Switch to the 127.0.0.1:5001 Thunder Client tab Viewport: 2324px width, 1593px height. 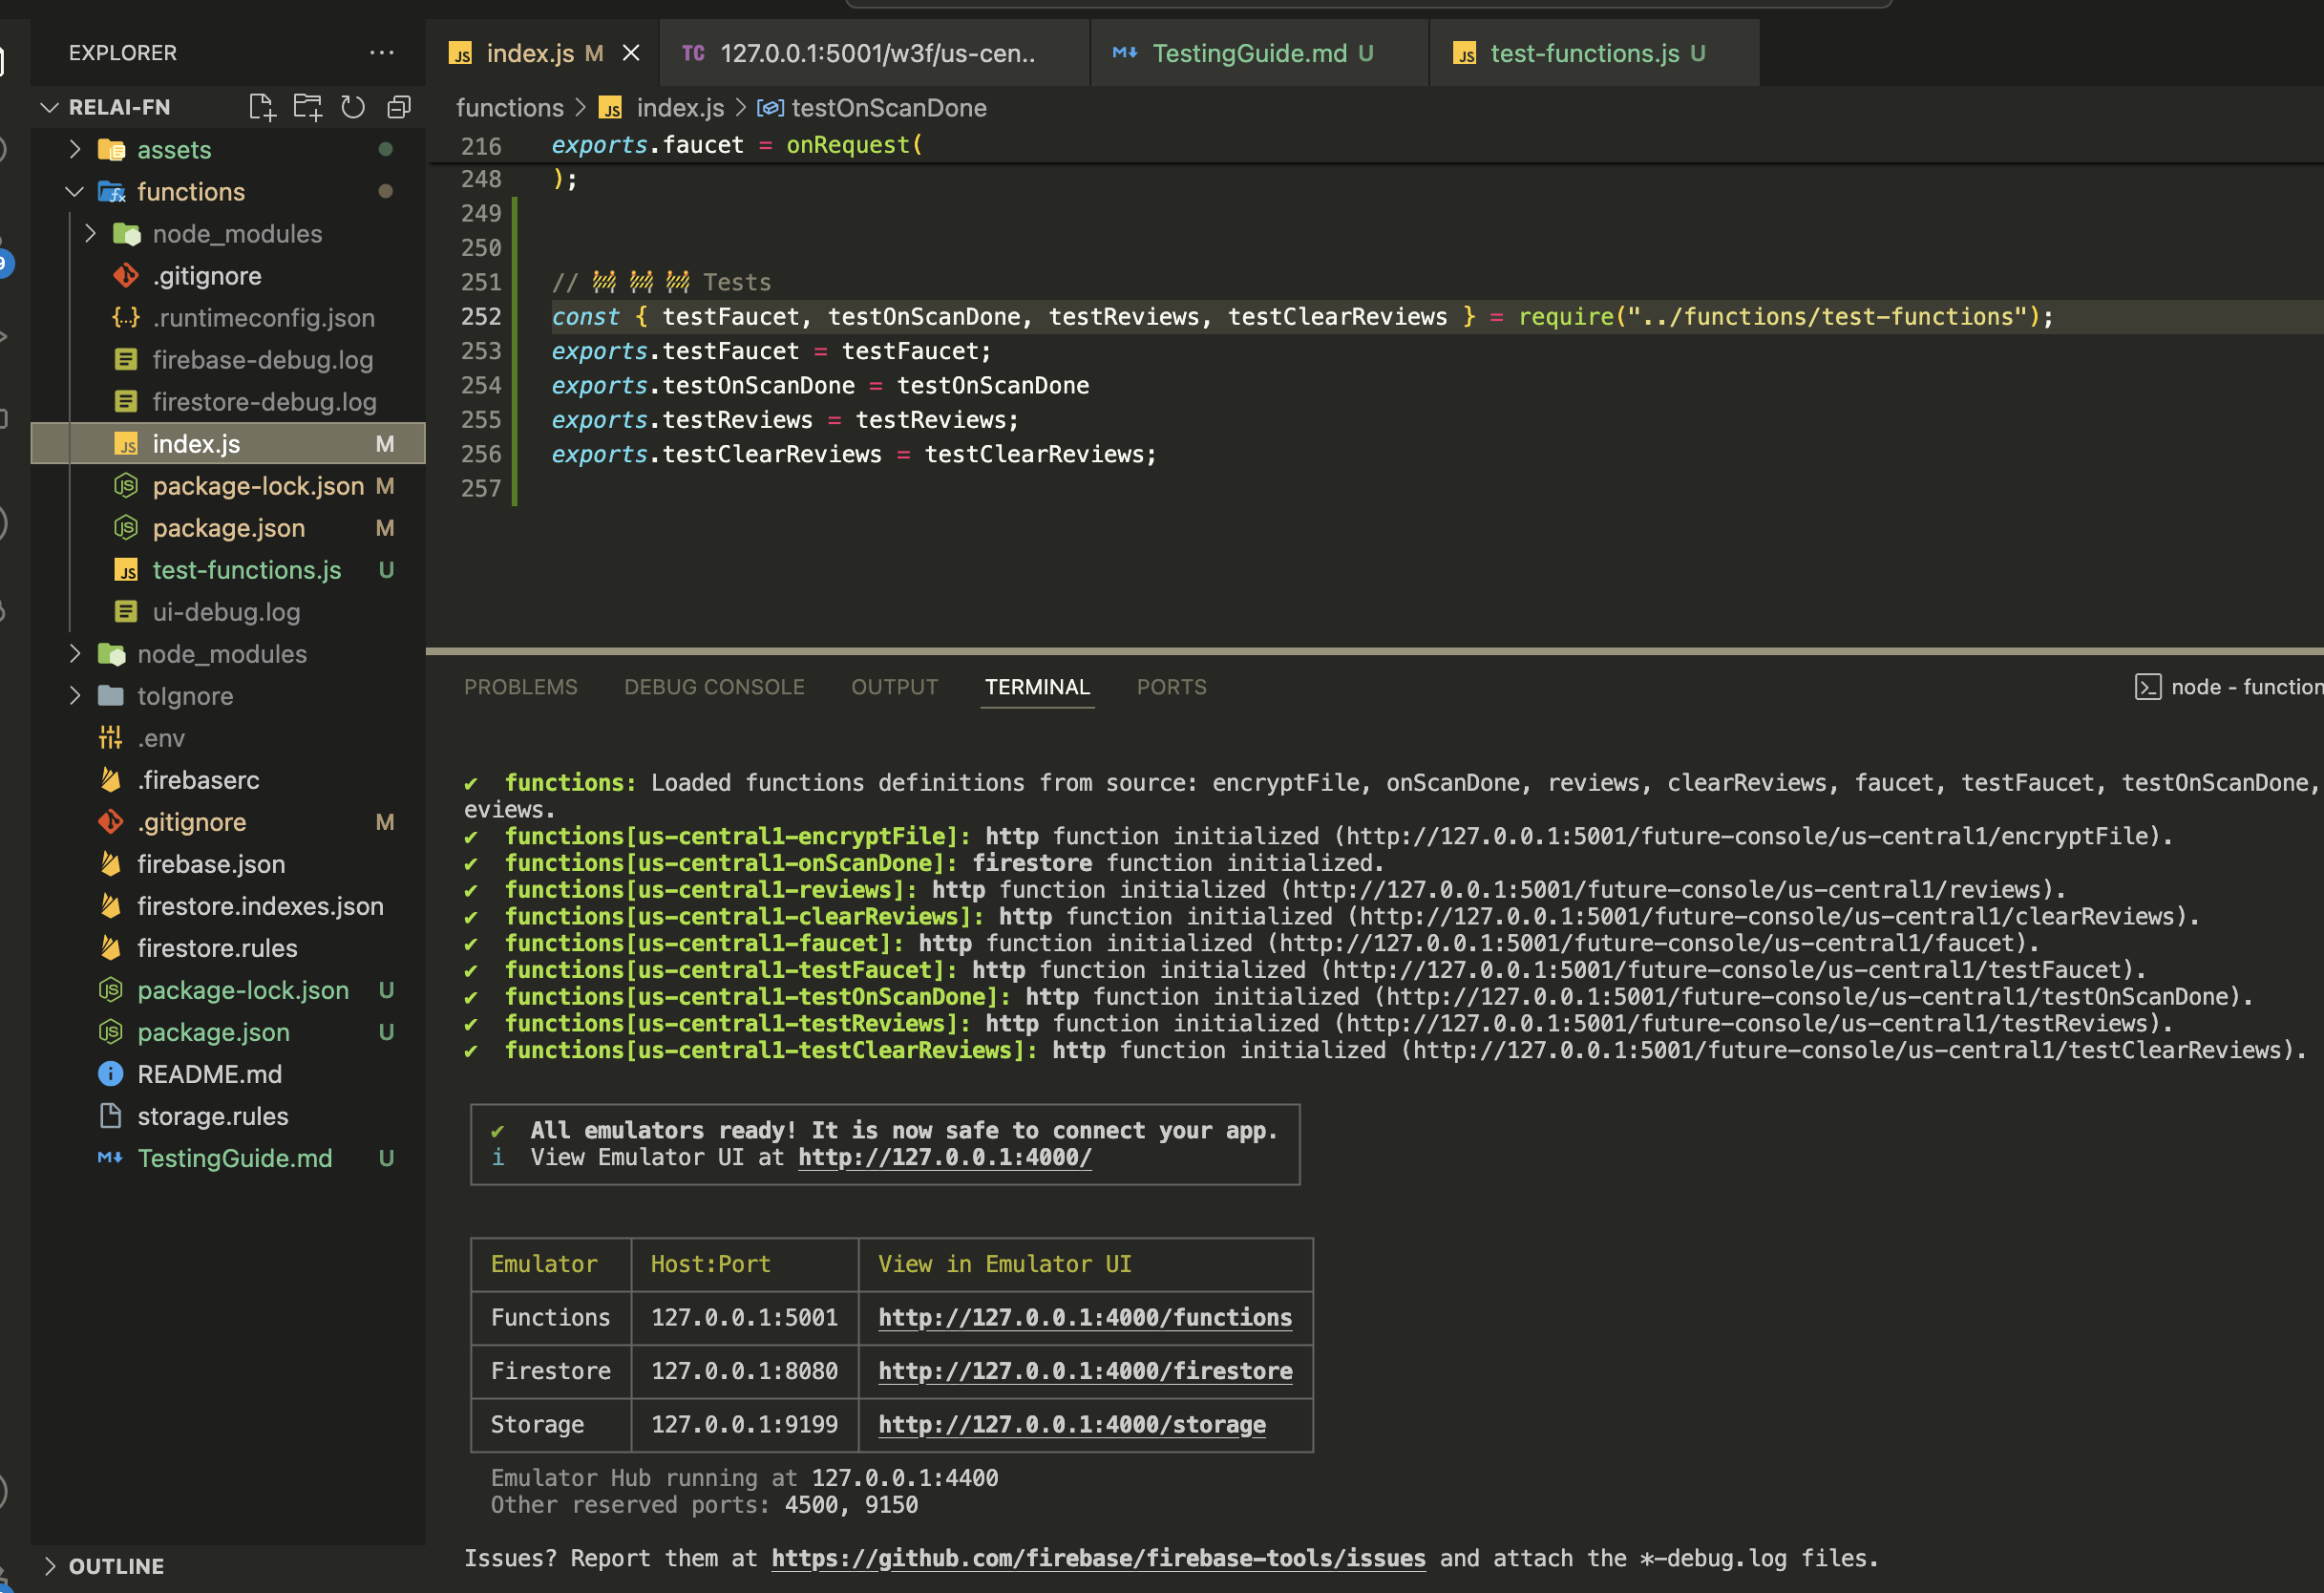point(875,53)
